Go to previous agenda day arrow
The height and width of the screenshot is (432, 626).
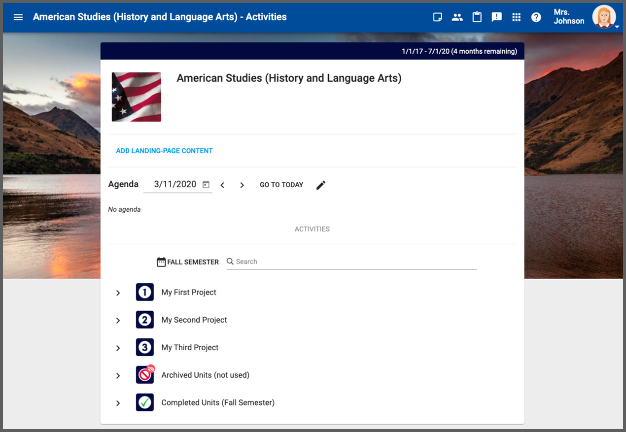click(223, 185)
